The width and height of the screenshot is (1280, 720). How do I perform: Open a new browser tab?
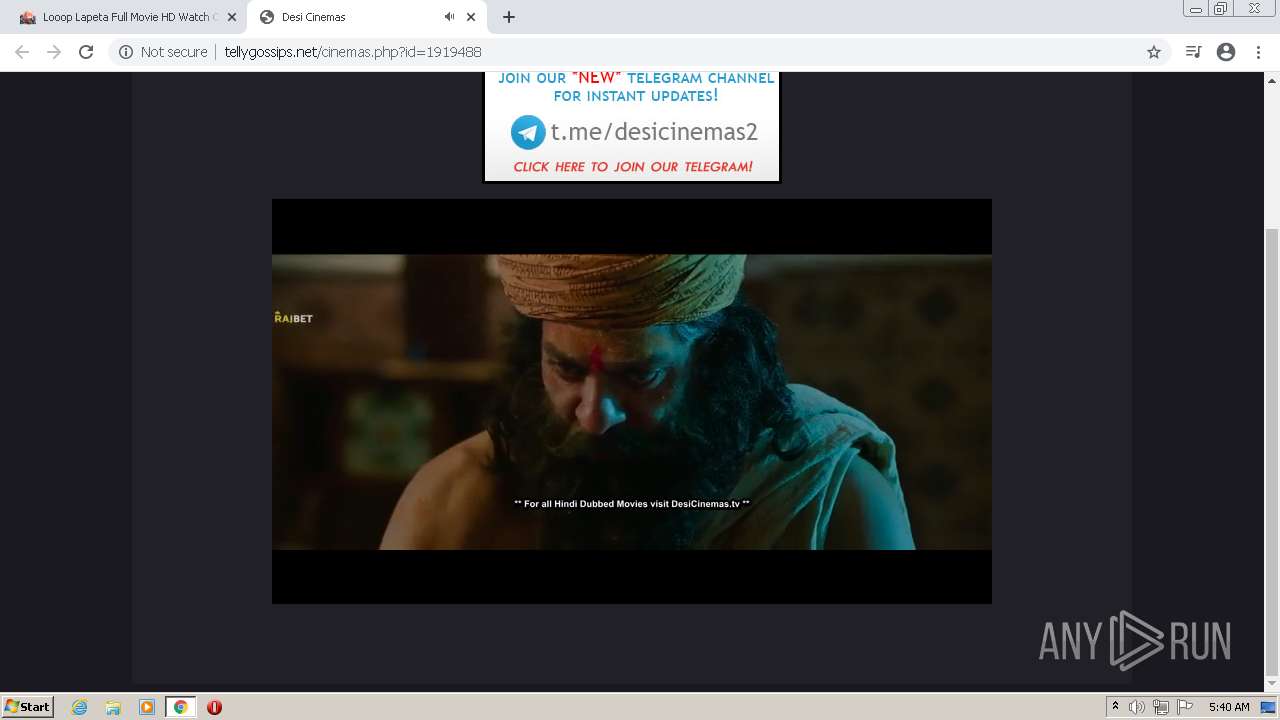tap(509, 17)
